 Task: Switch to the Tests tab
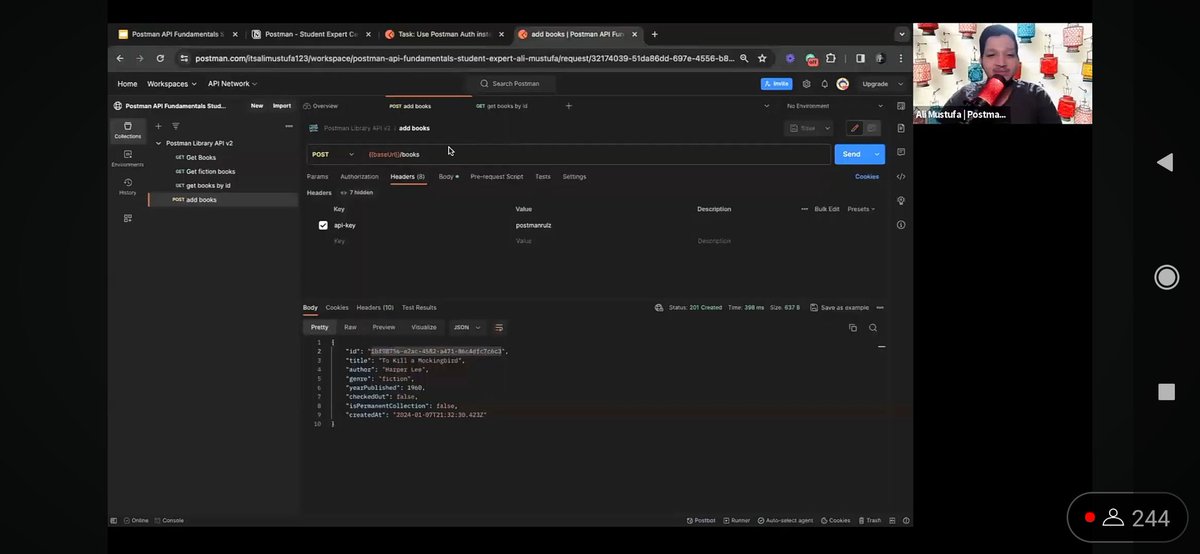tap(542, 176)
